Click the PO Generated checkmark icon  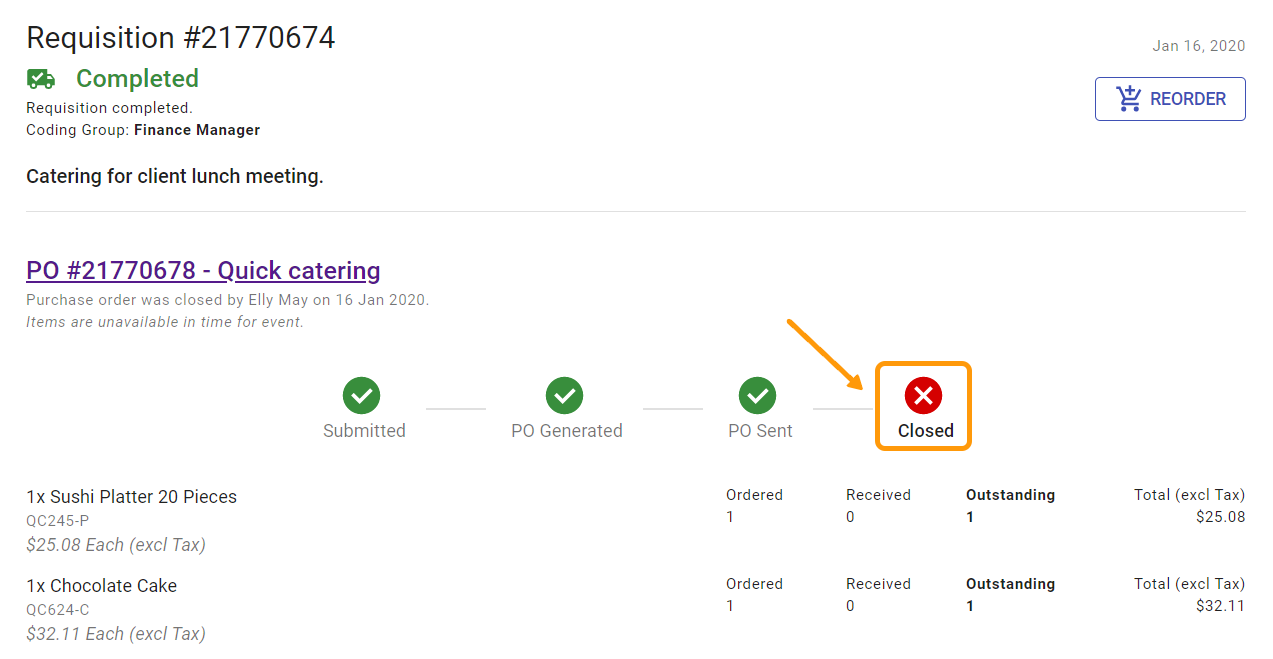tap(565, 396)
